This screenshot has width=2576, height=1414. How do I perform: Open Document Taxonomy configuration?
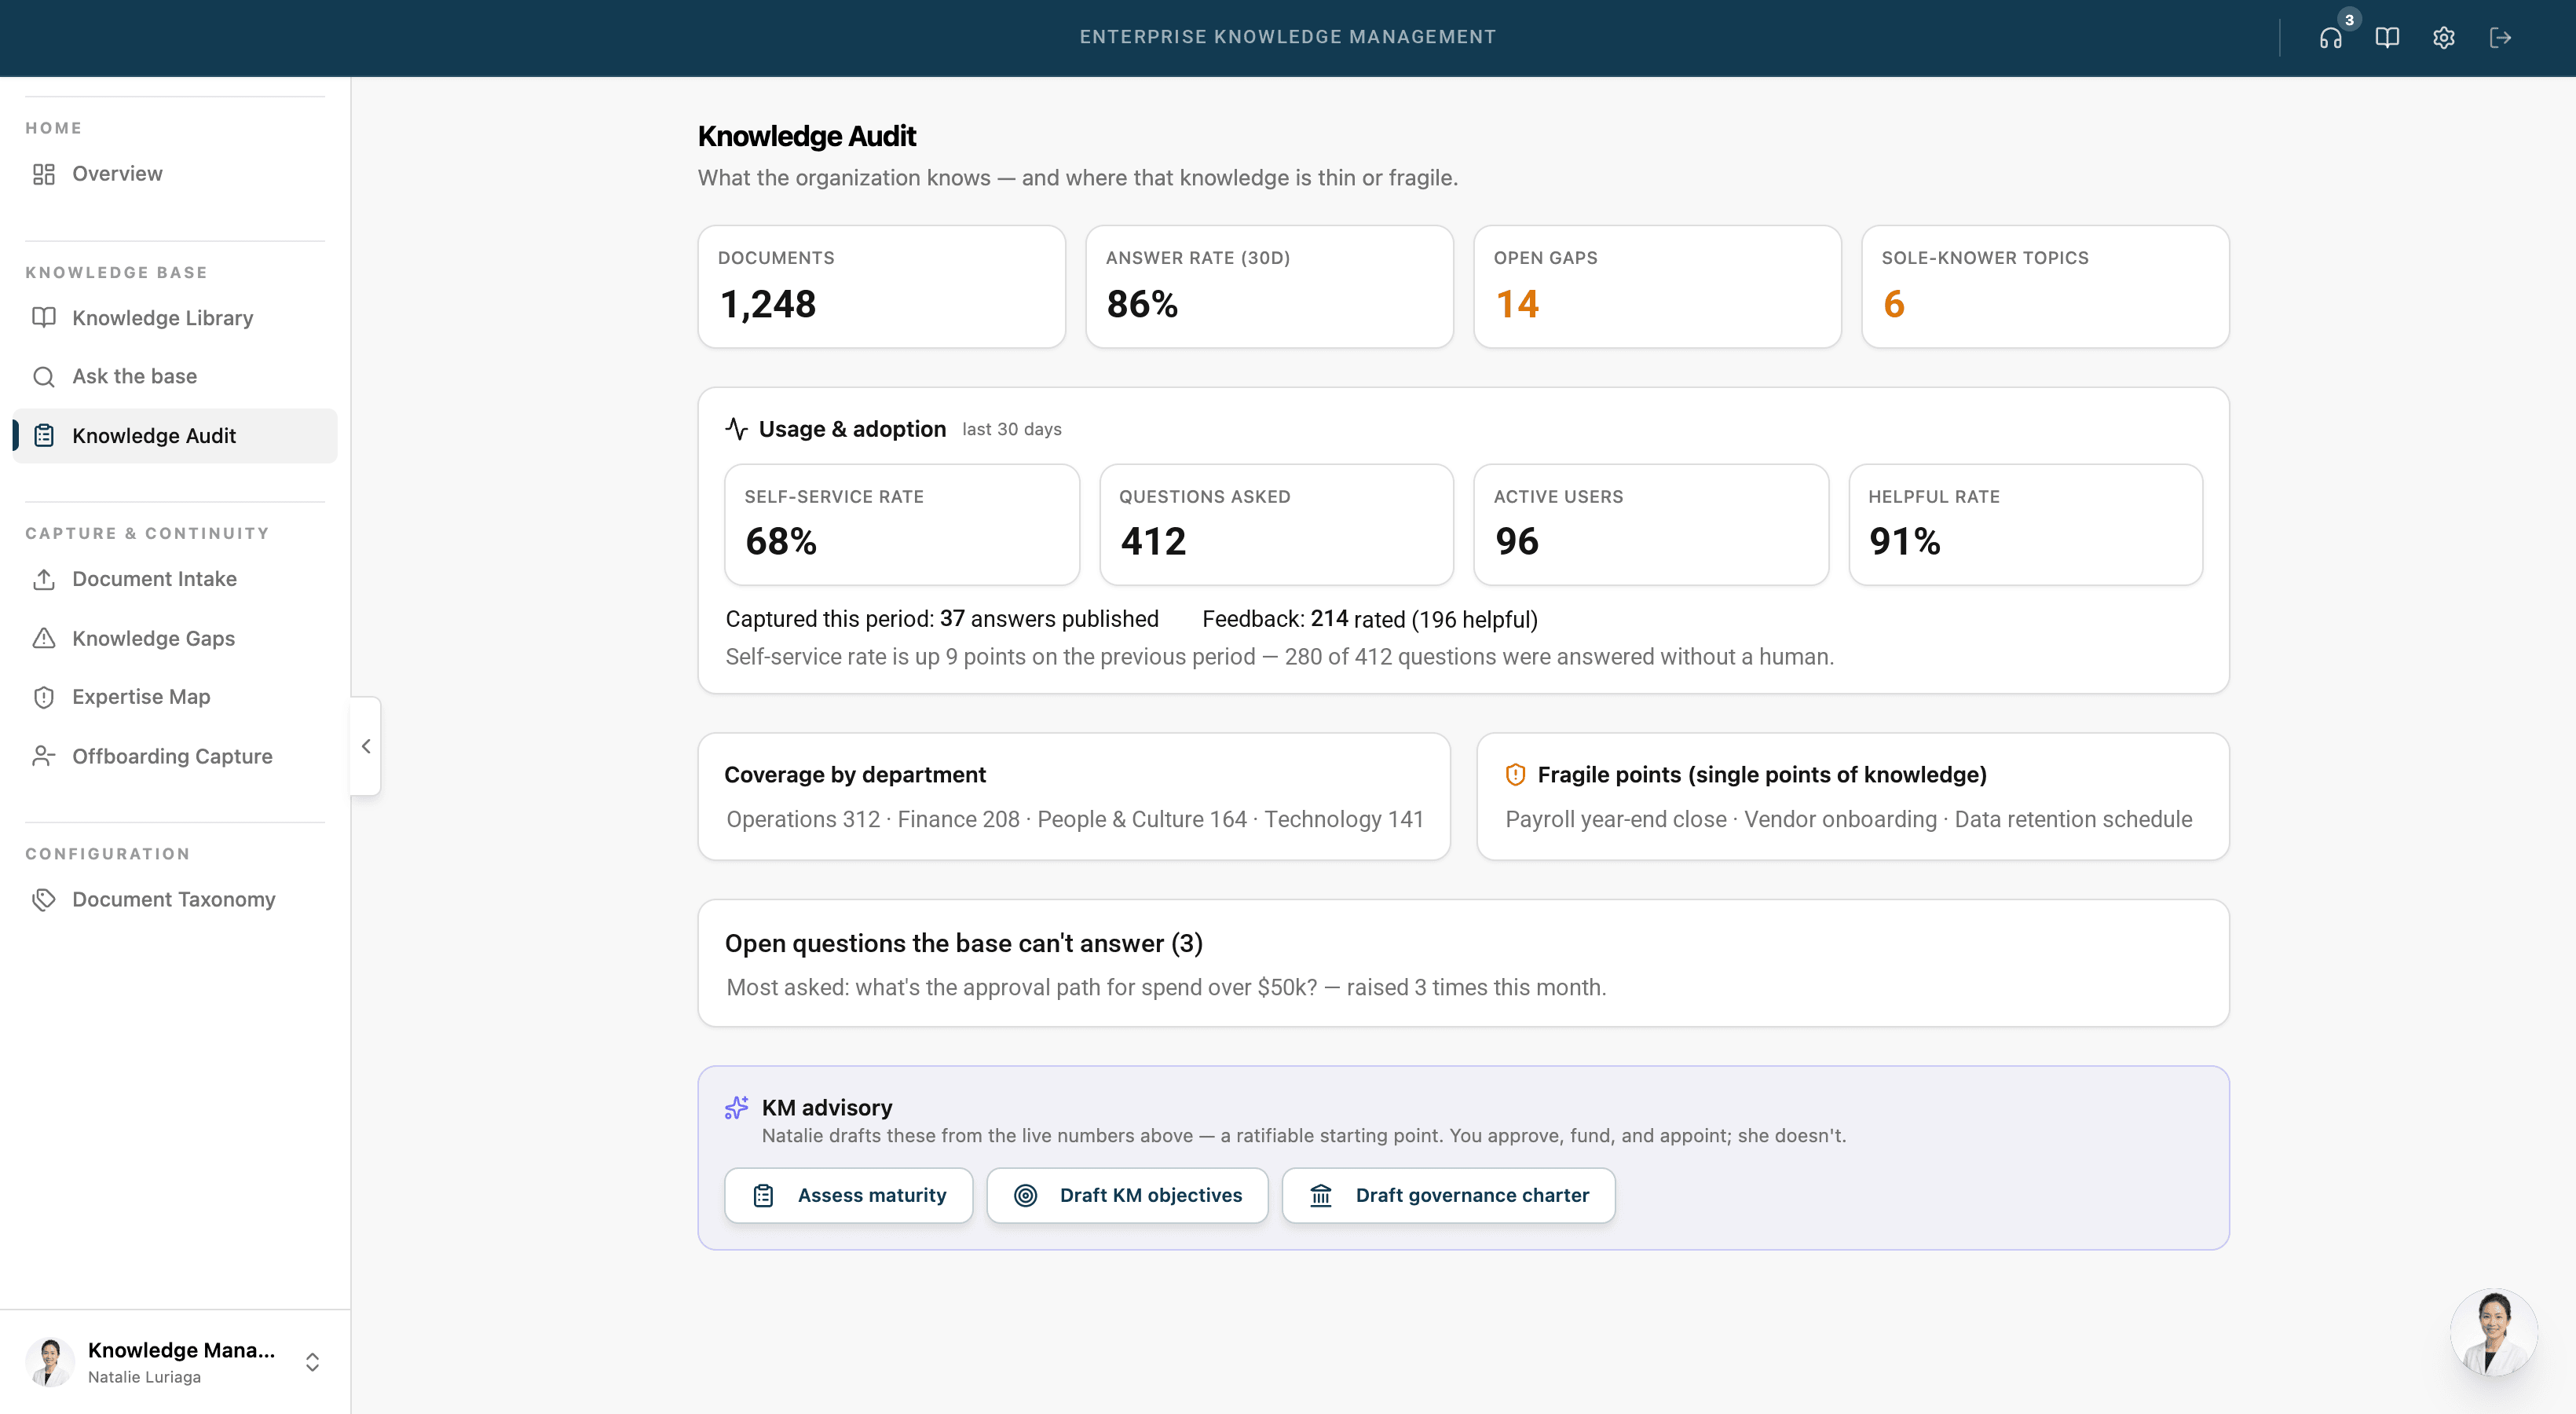[175, 900]
